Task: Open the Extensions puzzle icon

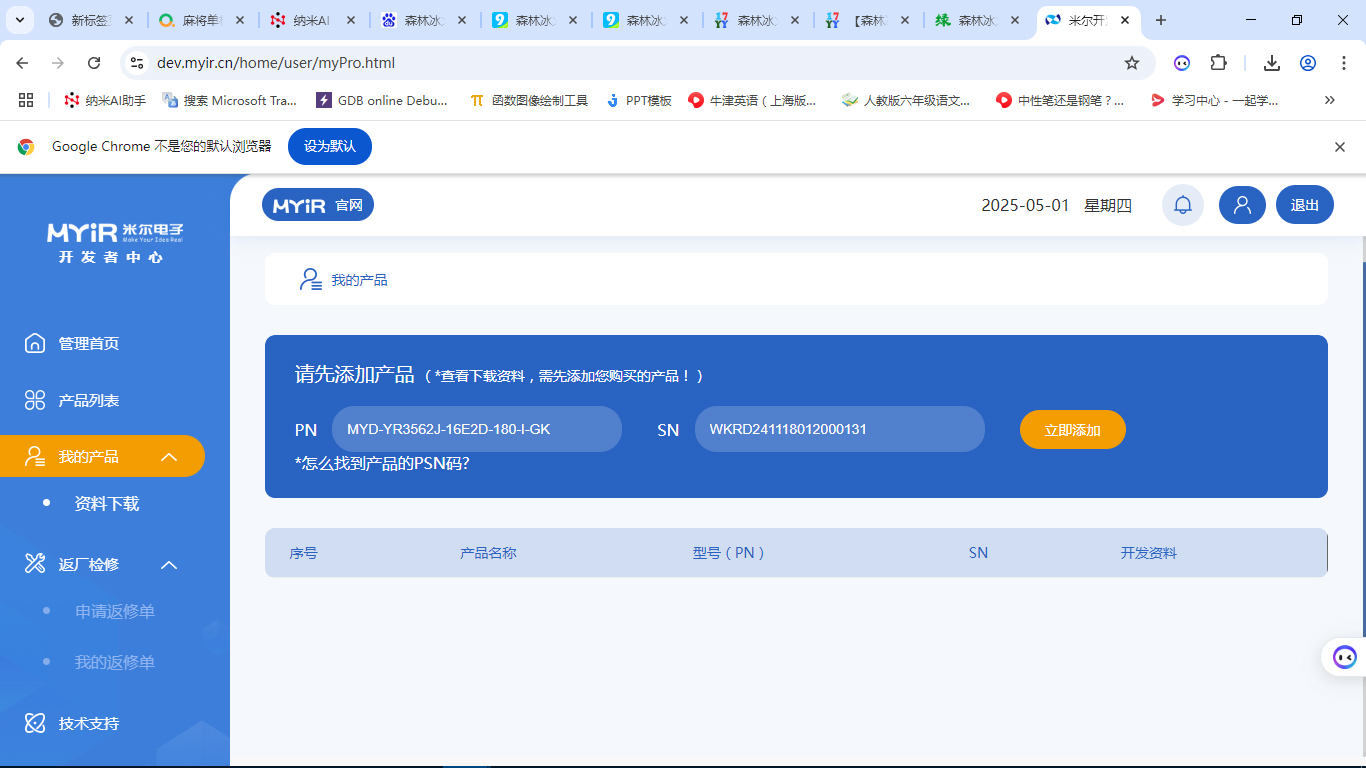Action: pyautogui.click(x=1218, y=63)
